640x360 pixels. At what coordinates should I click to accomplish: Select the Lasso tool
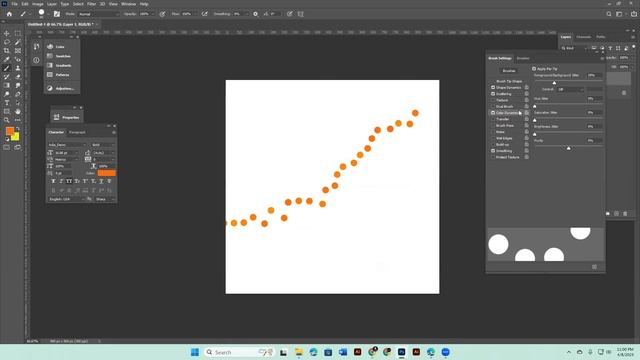coord(7,42)
